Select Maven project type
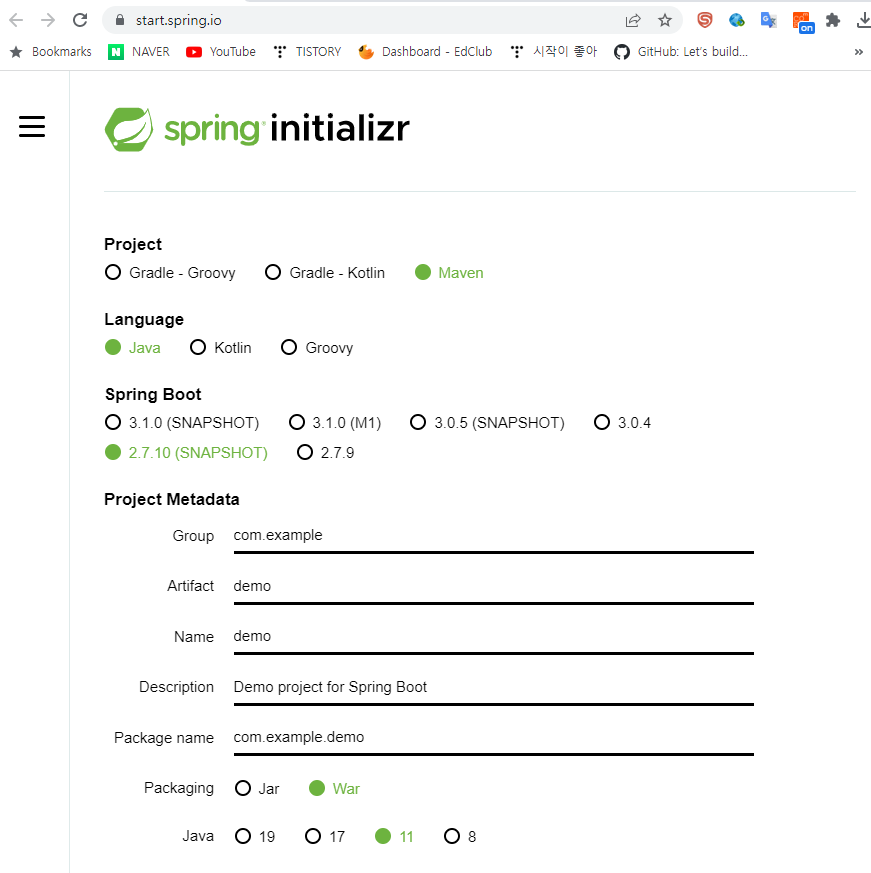 tap(449, 273)
